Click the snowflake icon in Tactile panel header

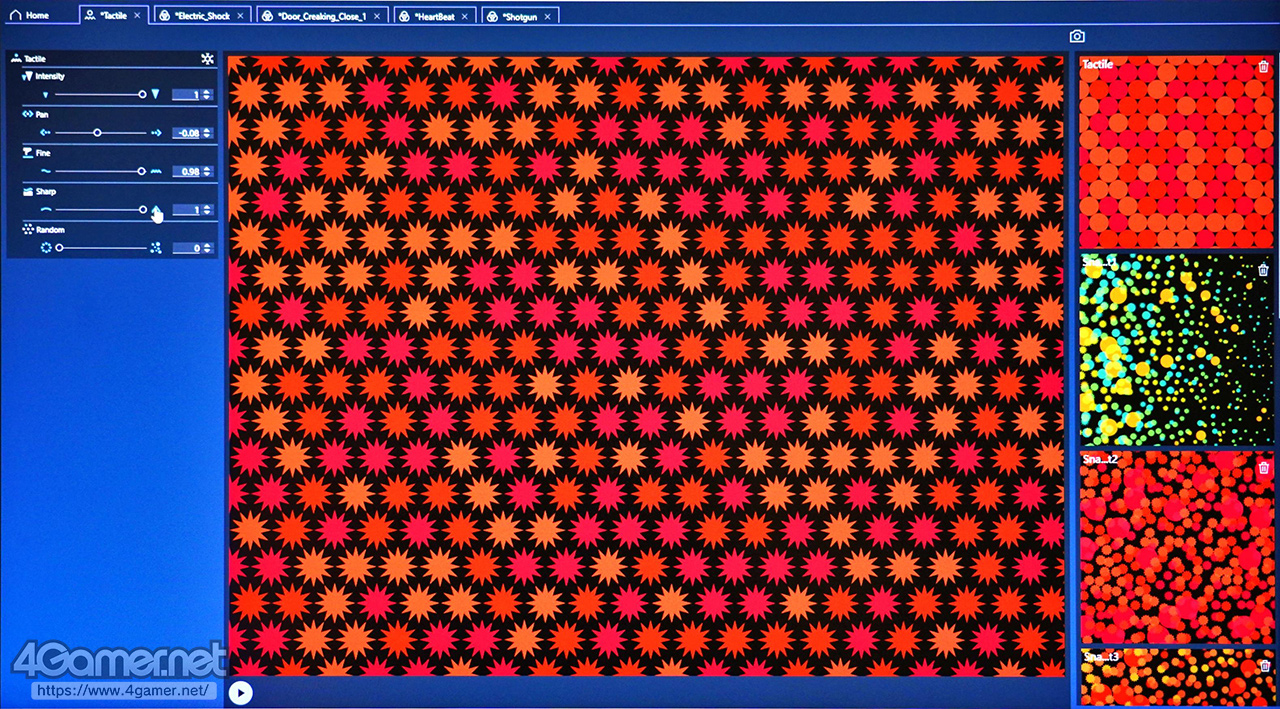click(x=207, y=59)
